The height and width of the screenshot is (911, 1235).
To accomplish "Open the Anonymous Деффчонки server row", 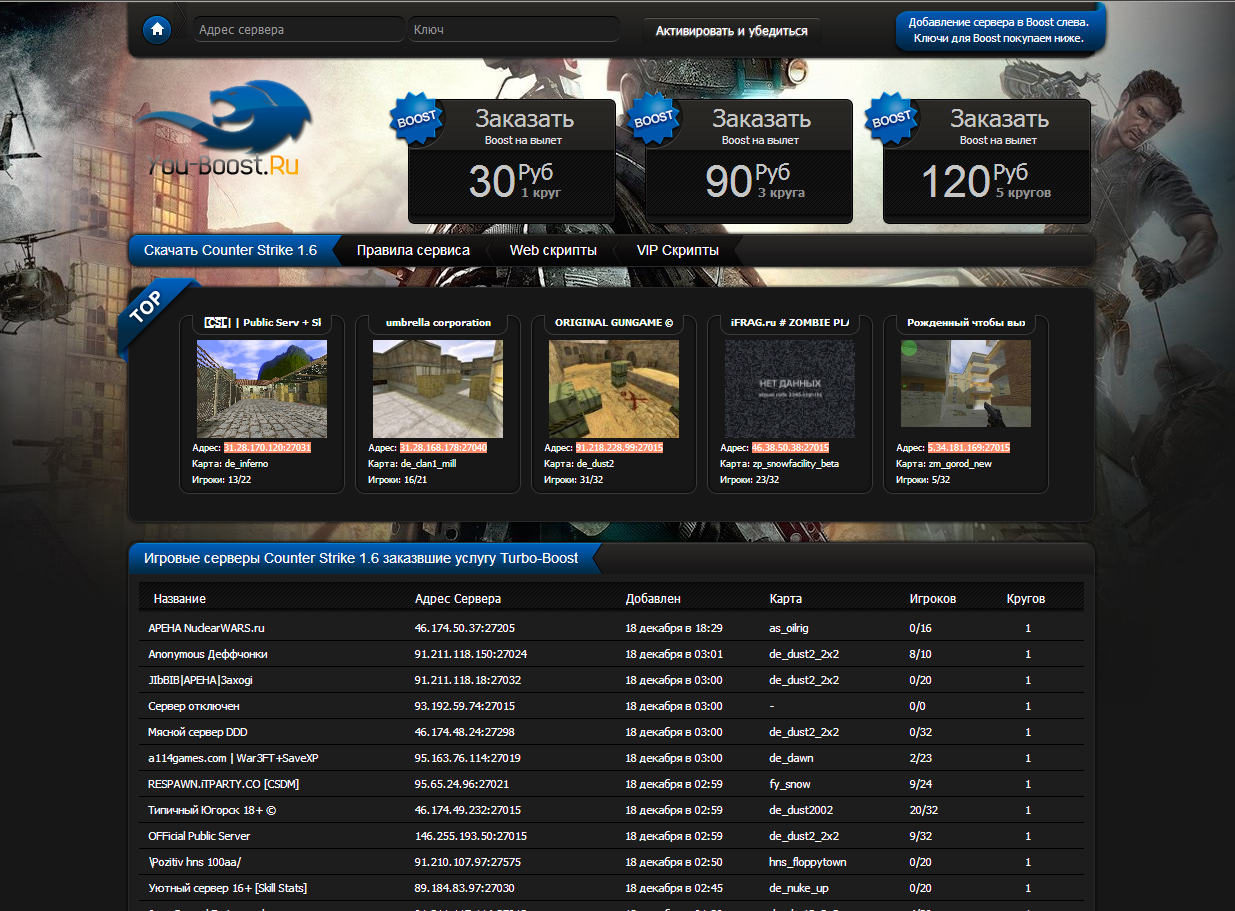I will [x=208, y=654].
